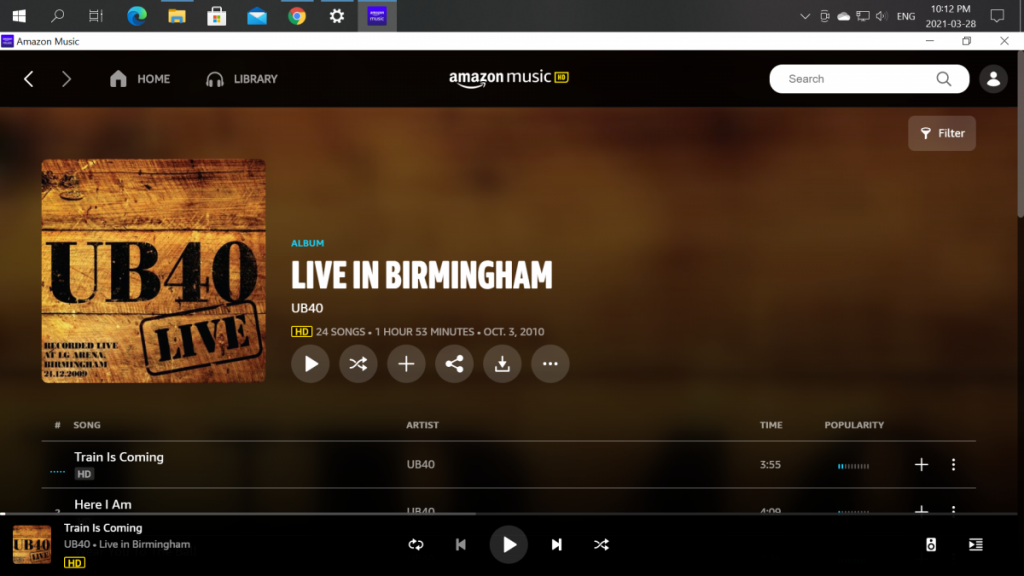Viewport: 1024px width, 576px height.
Task: Click the Amazon Music HD logo
Action: pos(509,78)
